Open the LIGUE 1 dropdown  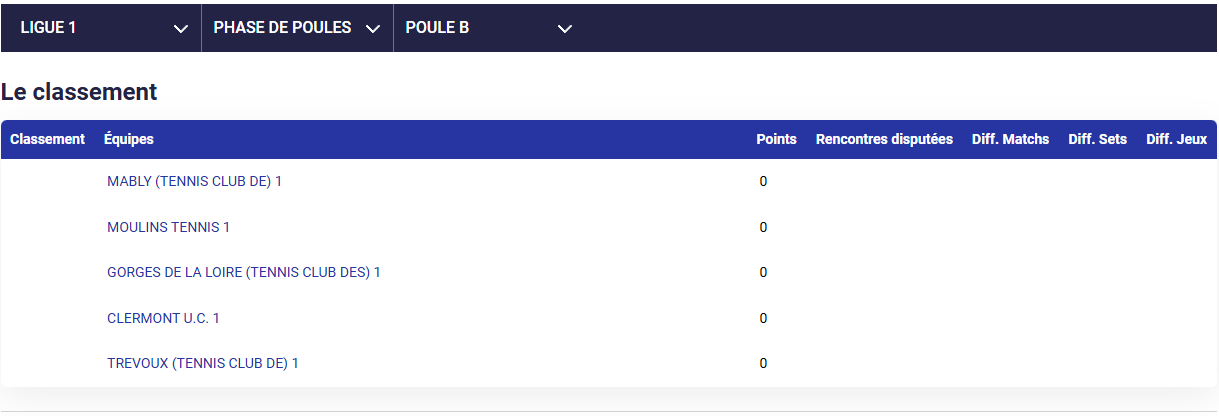click(x=102, y=28)
